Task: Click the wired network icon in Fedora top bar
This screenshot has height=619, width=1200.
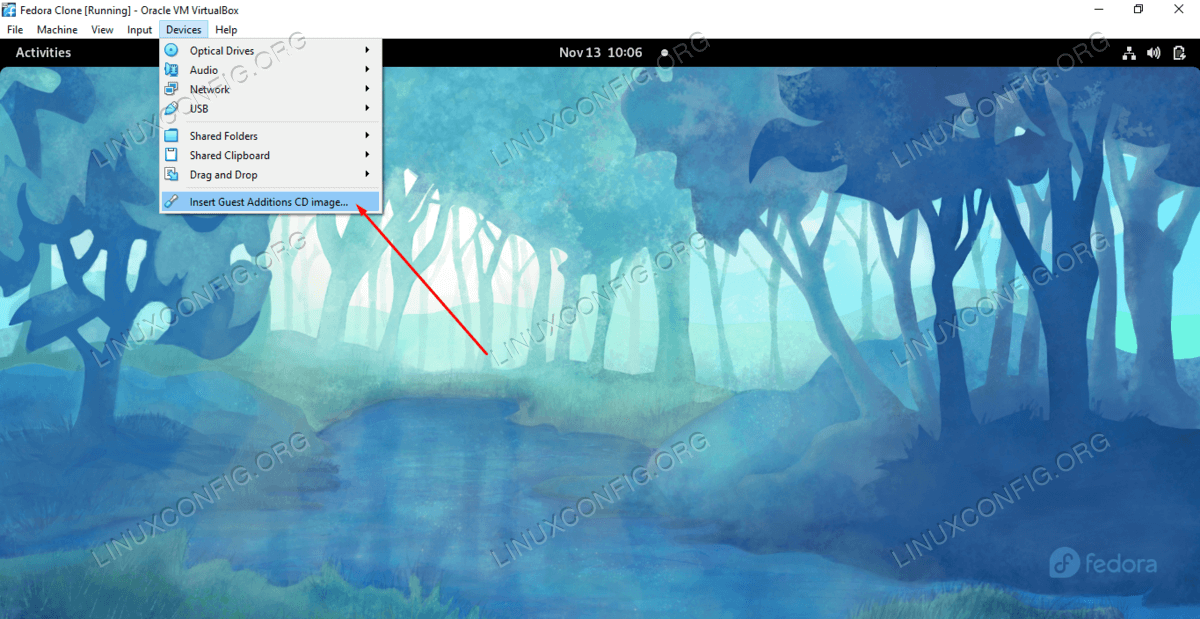Action: pos(1130,52)
